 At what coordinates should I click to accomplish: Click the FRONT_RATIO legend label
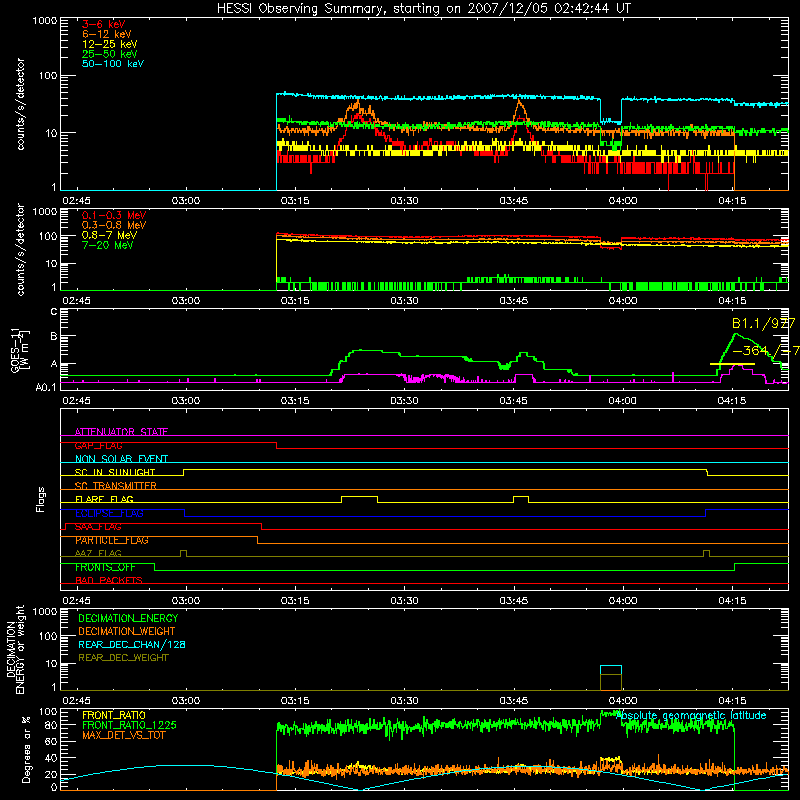(x=114, y=715)
